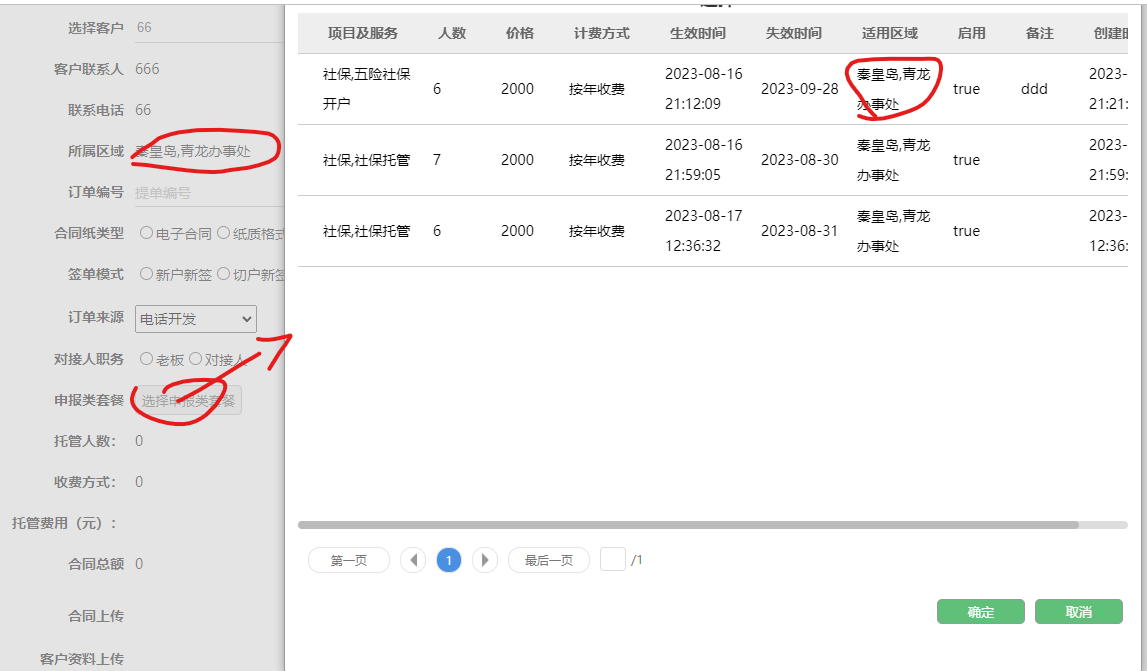Image resolution: width=1147 pixels, height=671 pixels.
Task: Click 按年收费 in the 2023-09-28 row
Action: 597,89
